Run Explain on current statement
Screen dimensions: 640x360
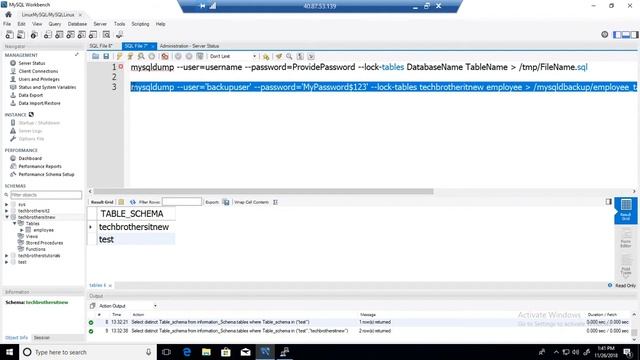[141, 56]
